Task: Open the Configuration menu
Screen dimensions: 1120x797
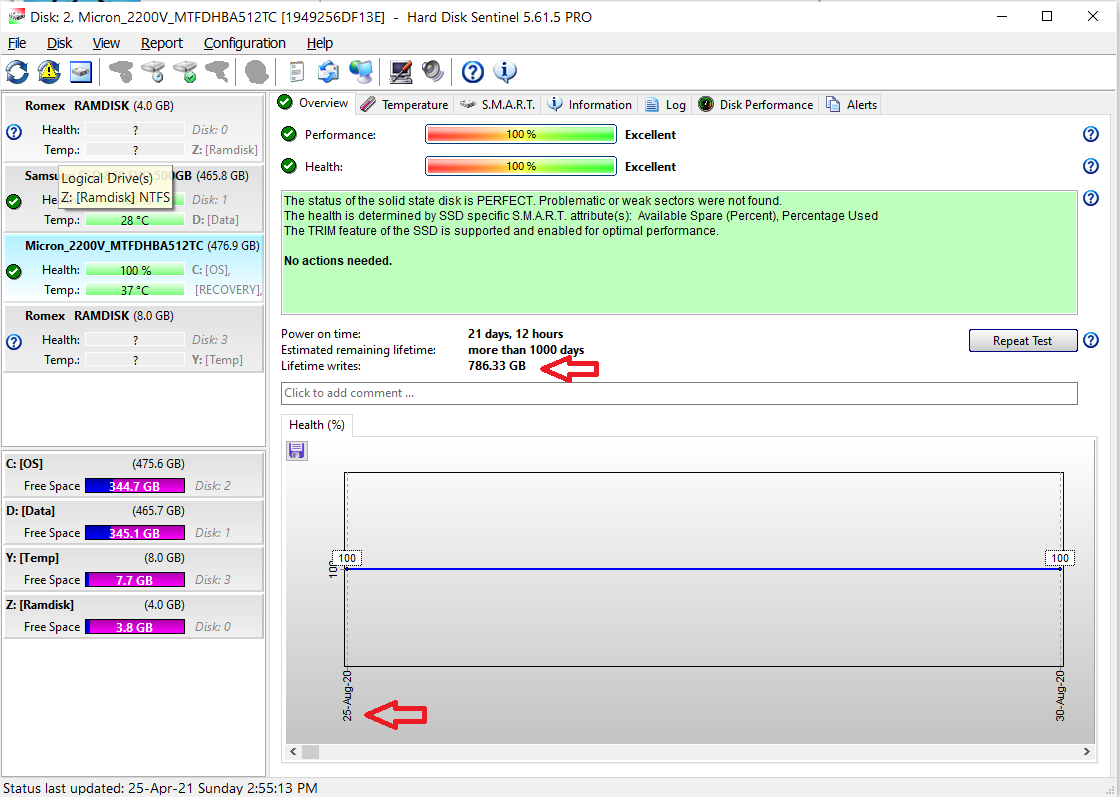Action: pos(244,44)
